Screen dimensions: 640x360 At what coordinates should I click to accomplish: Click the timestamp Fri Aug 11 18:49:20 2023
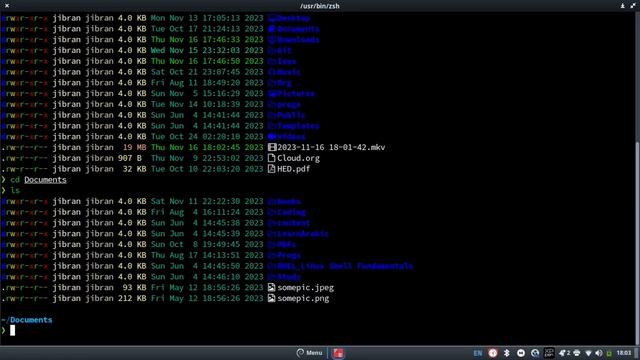[x=207, y=82]
